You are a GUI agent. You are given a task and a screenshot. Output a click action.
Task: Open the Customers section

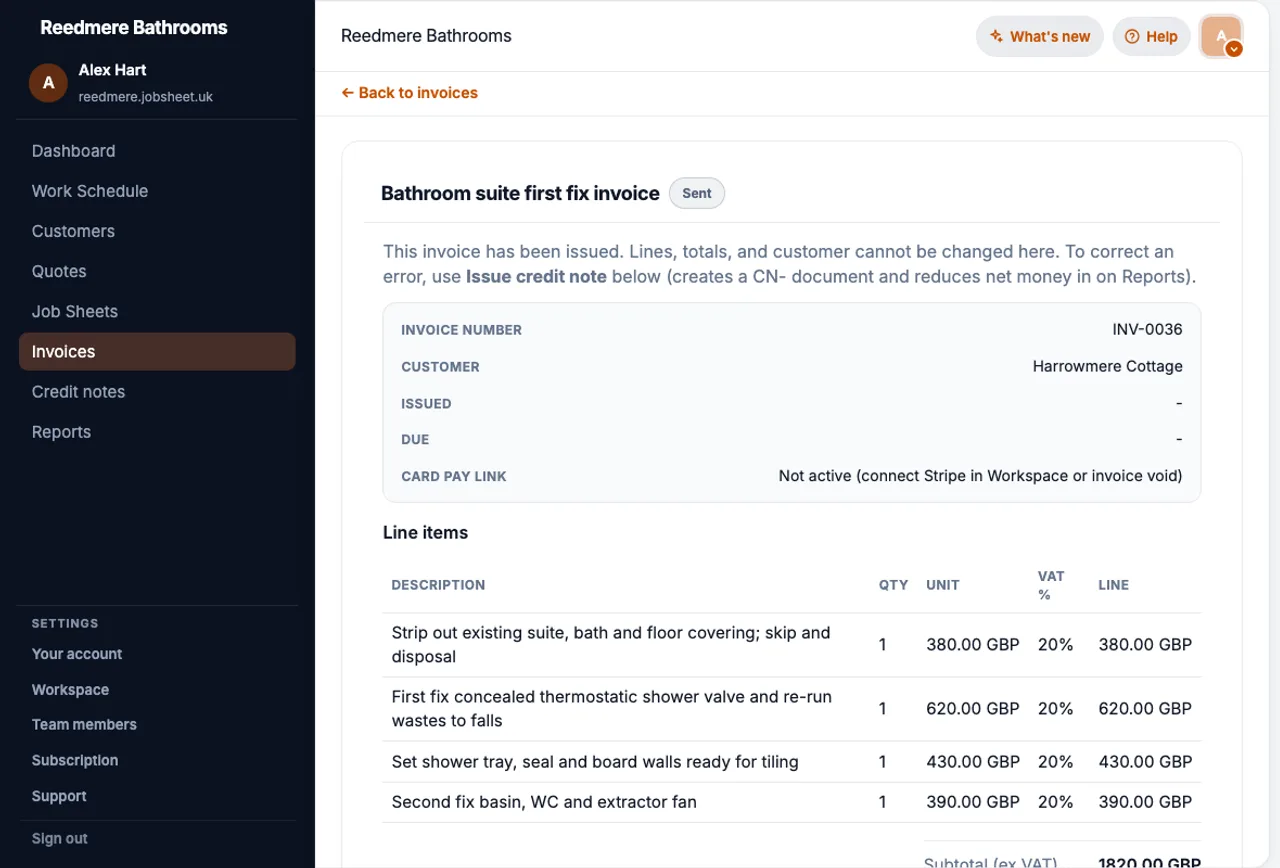73,231
